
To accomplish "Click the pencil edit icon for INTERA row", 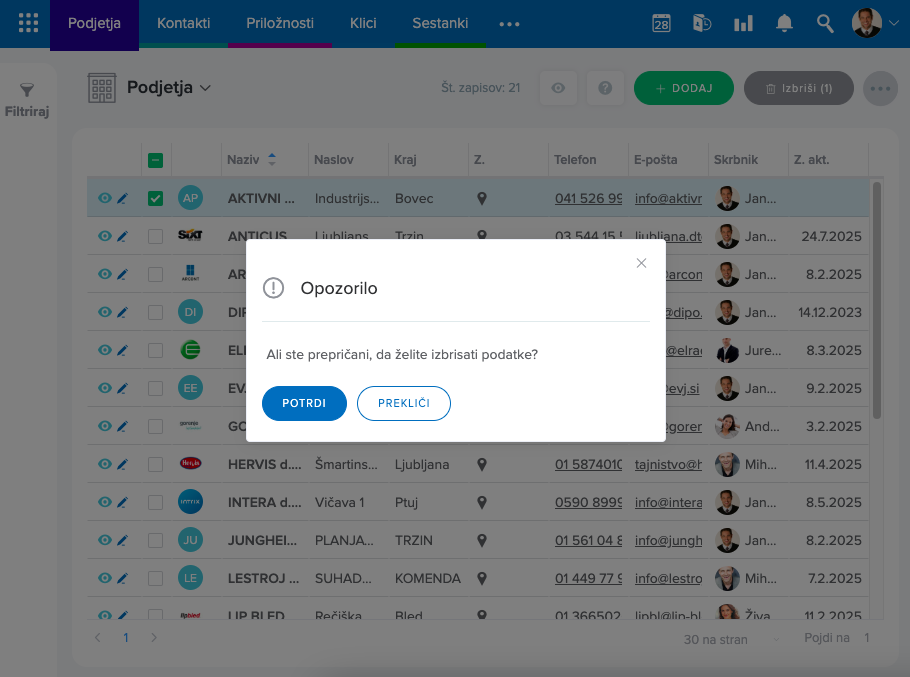I will pos(122,503).
